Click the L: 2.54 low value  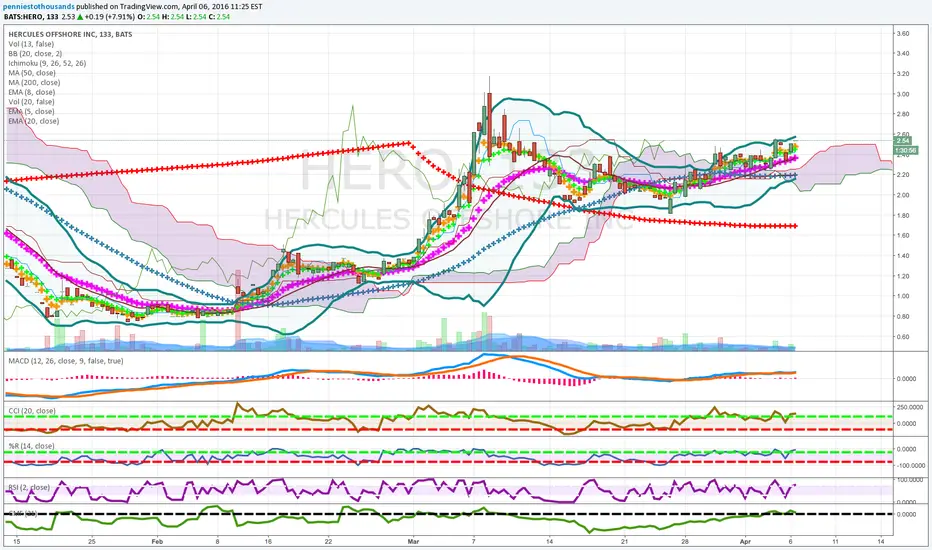pyautogui.click(x=196, y=17)
